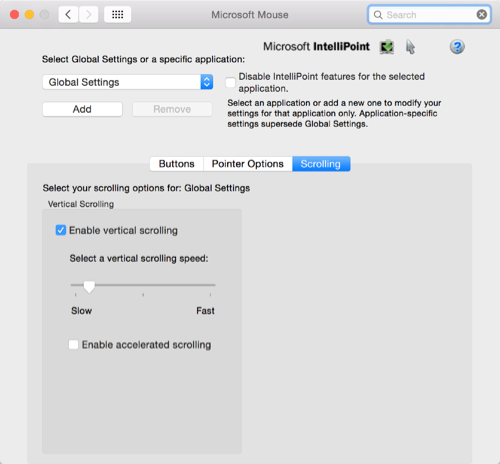
Task: Check Enable accelerated scrolling
Action: (x=73, y=344)
